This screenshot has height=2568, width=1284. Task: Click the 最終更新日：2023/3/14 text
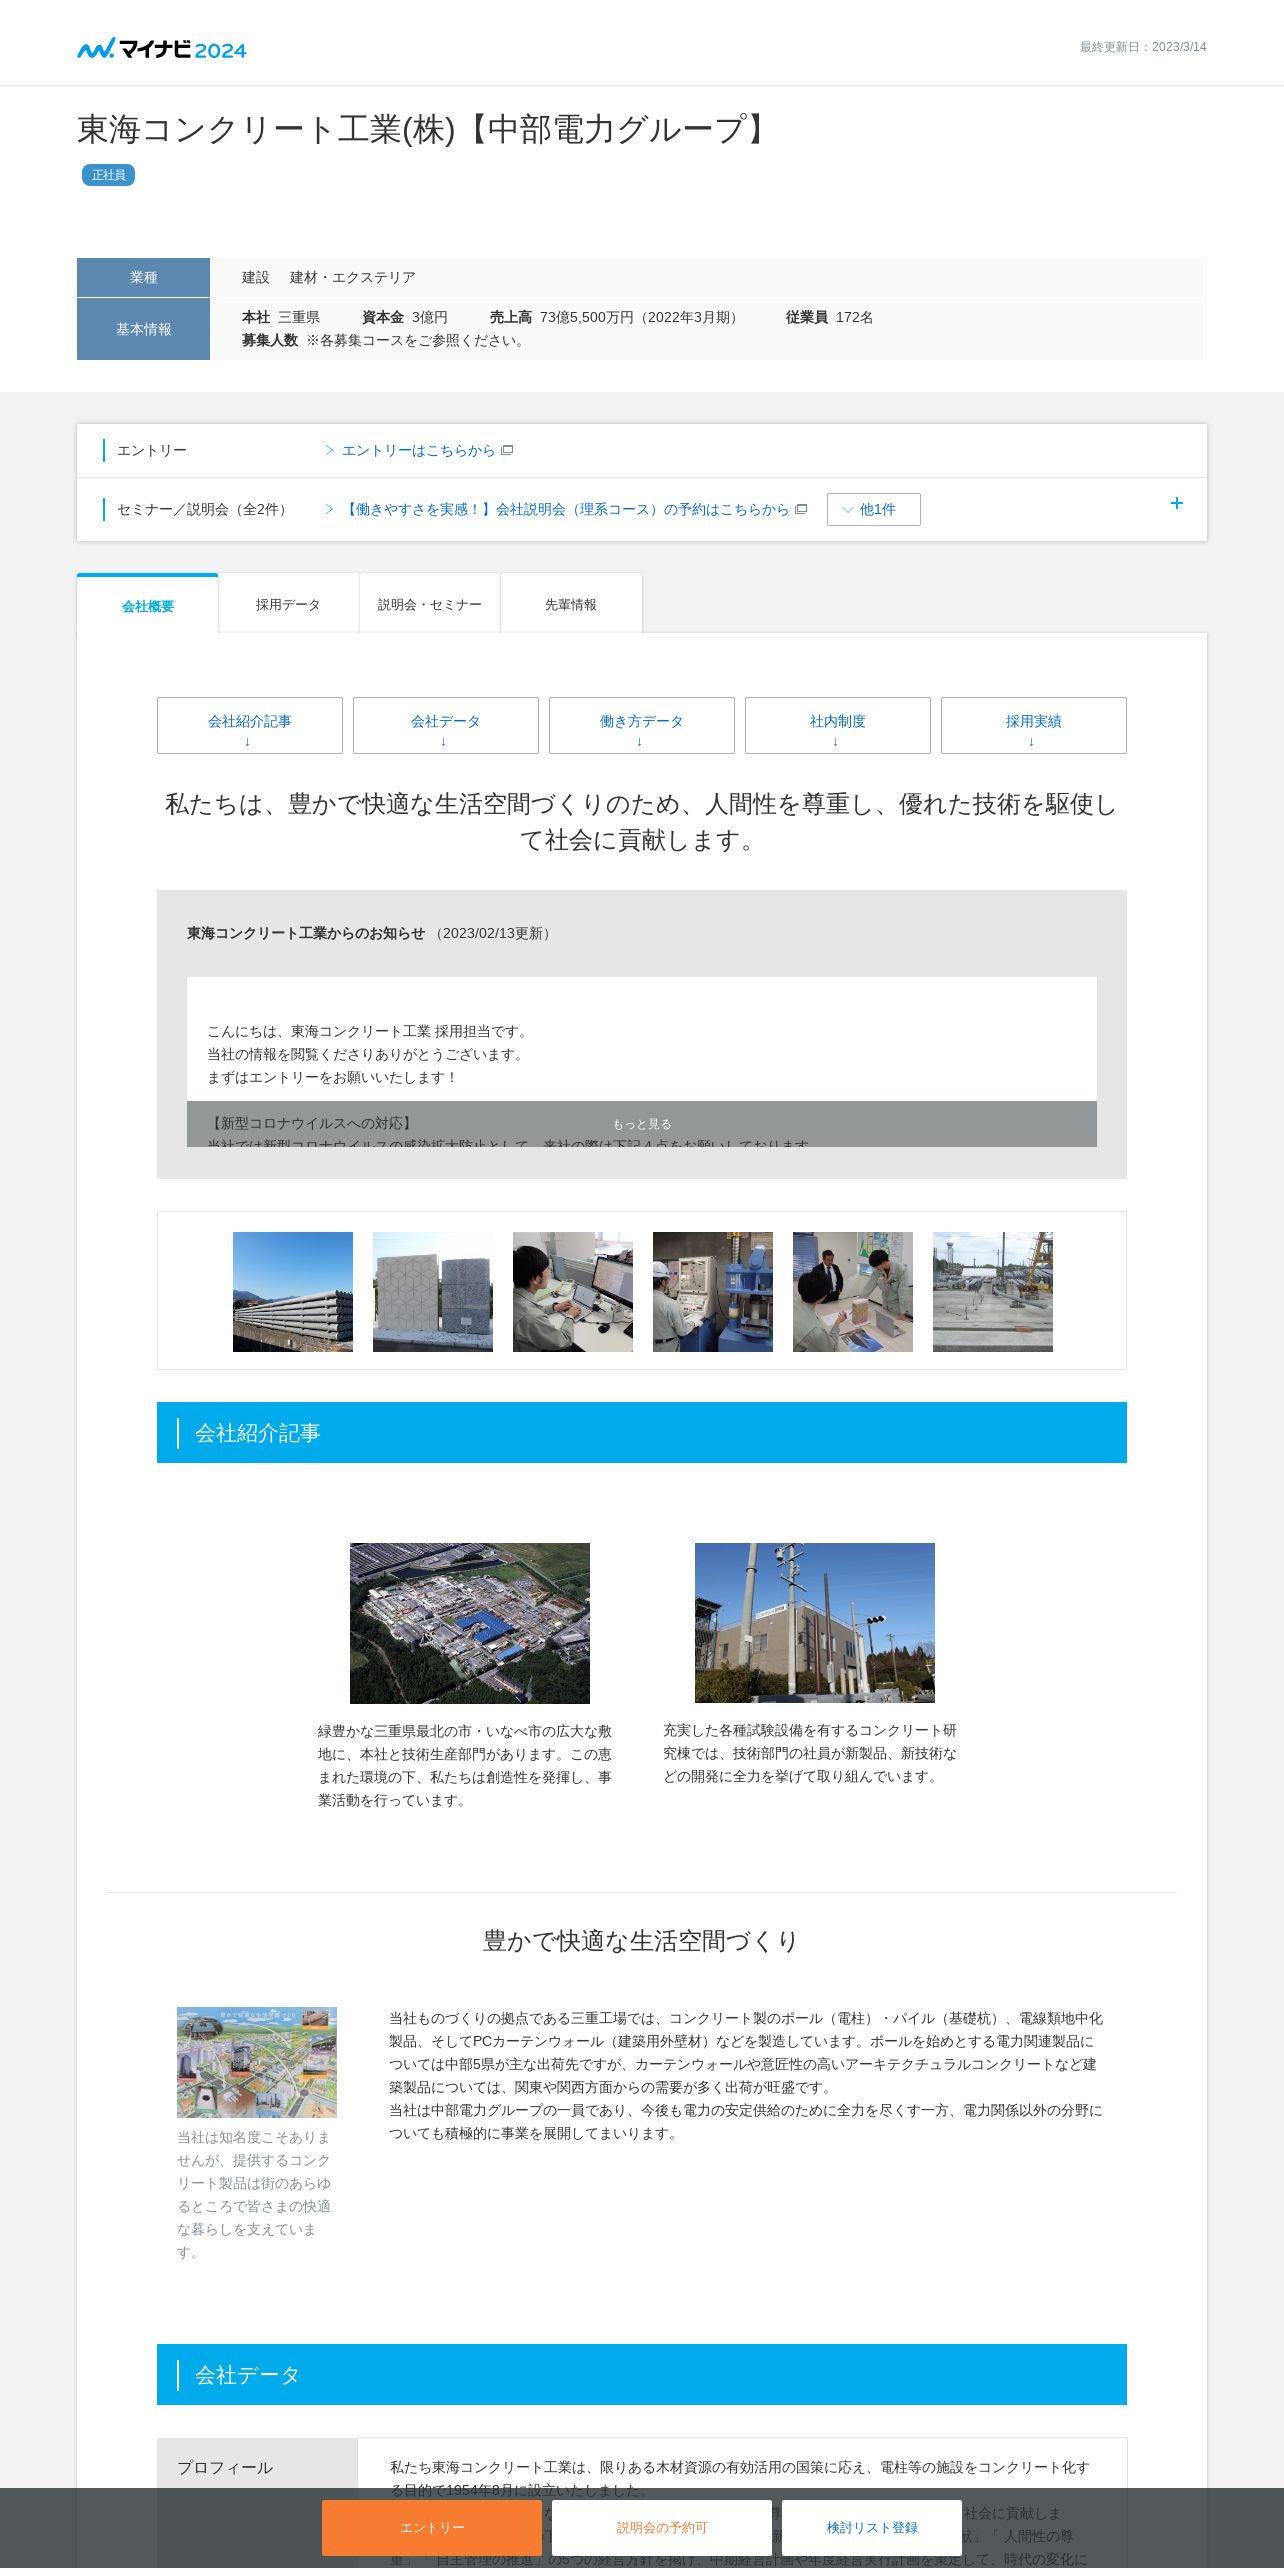tap(1143, 47)
